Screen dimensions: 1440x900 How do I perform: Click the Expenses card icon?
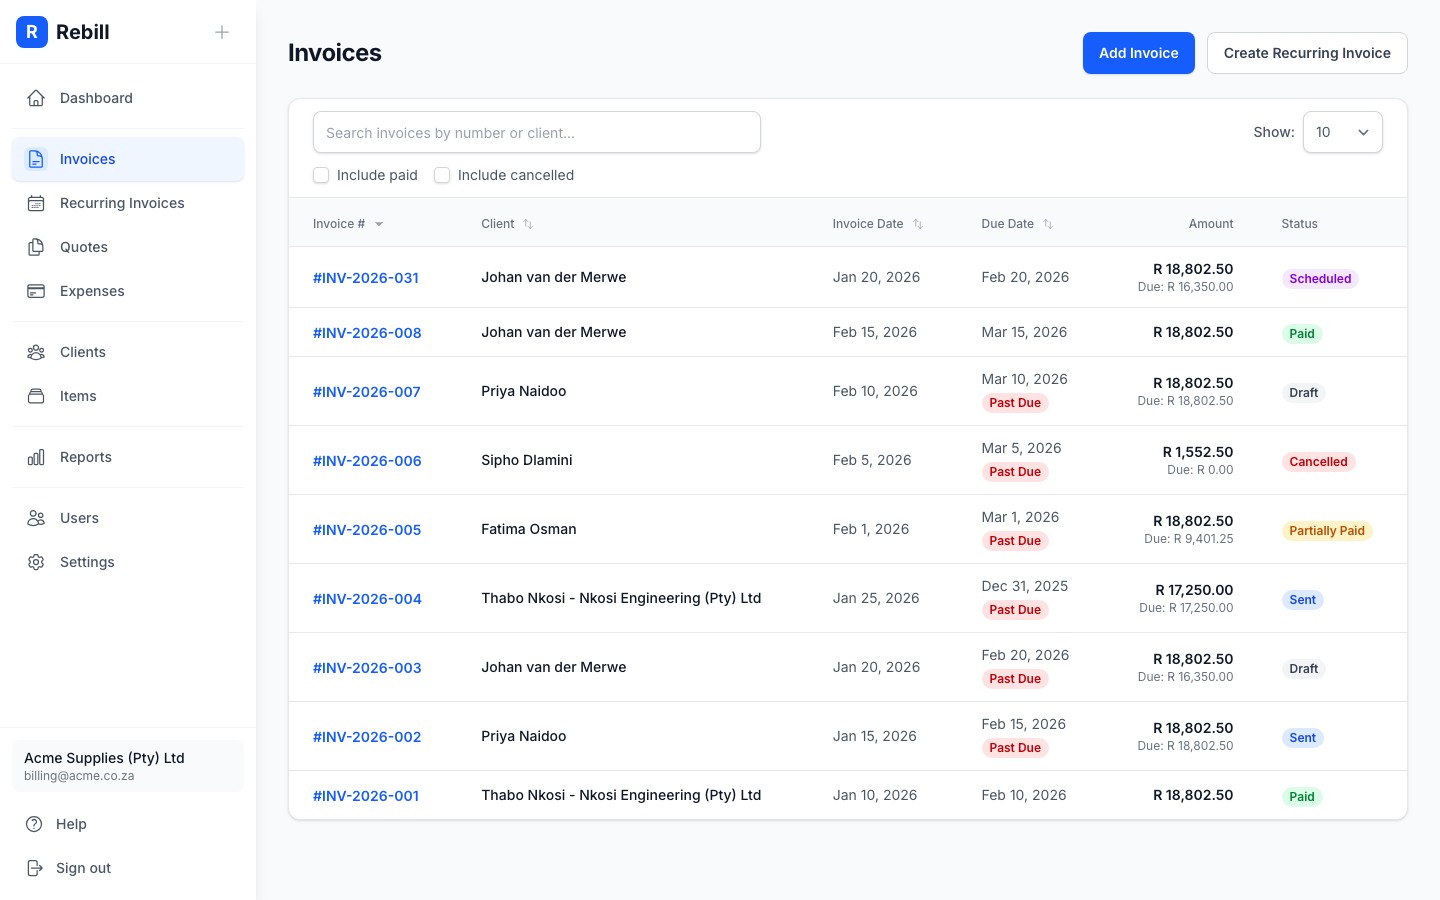click(36, 291)
